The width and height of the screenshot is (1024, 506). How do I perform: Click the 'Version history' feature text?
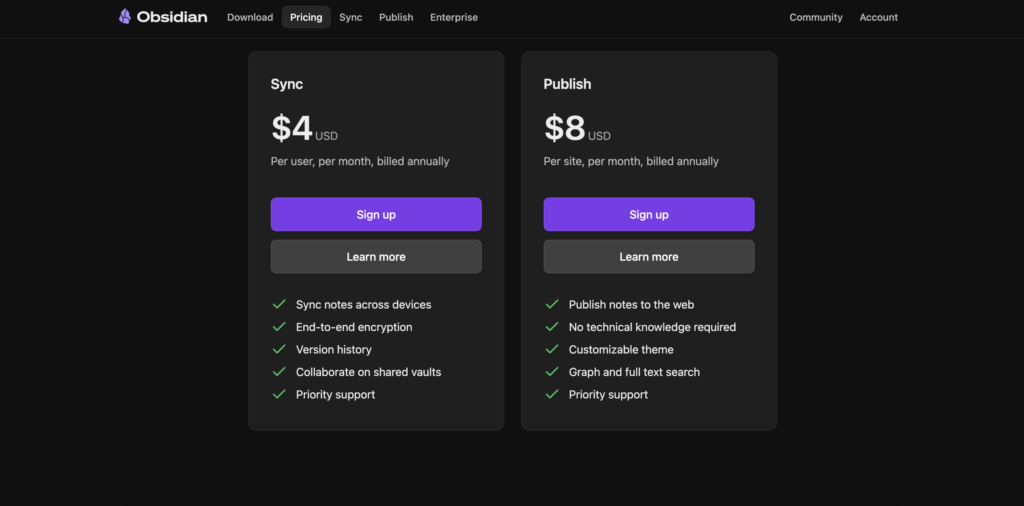334,349
